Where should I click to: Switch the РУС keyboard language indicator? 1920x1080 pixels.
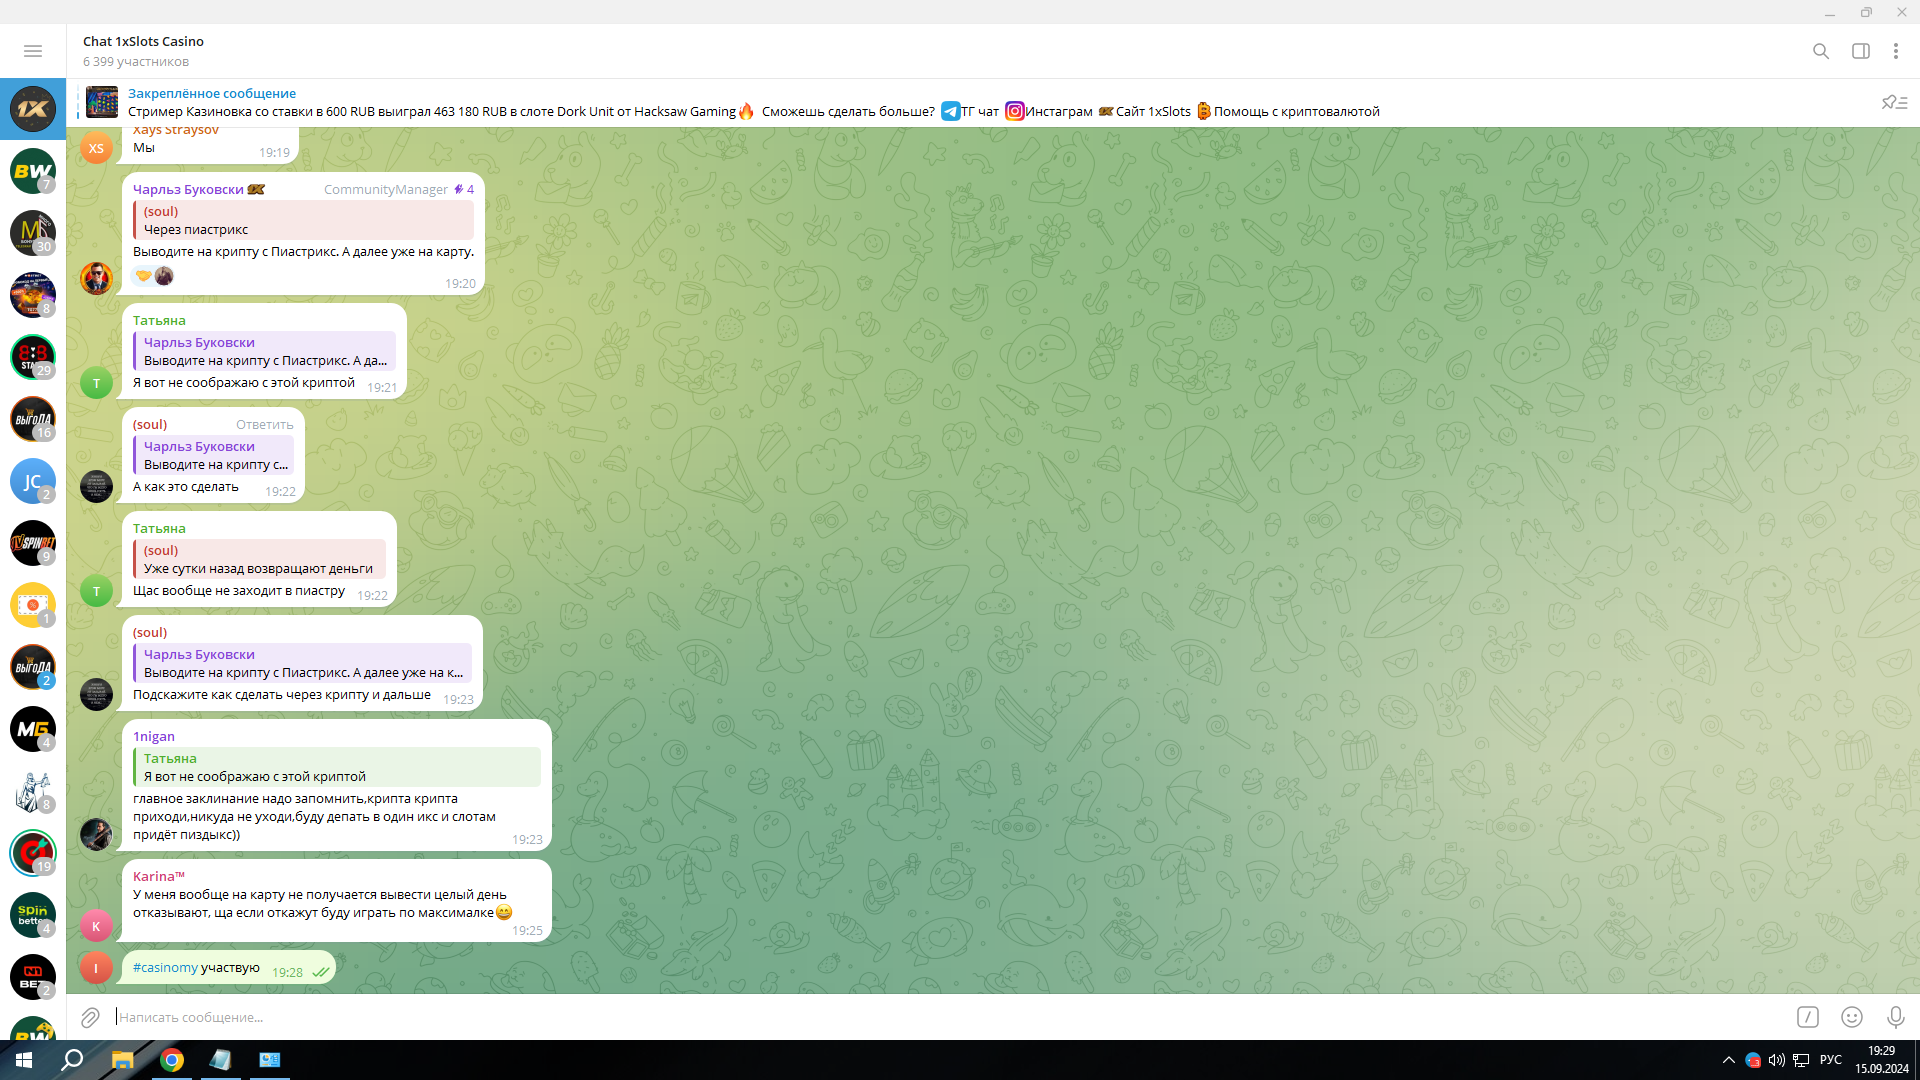1830,1060
